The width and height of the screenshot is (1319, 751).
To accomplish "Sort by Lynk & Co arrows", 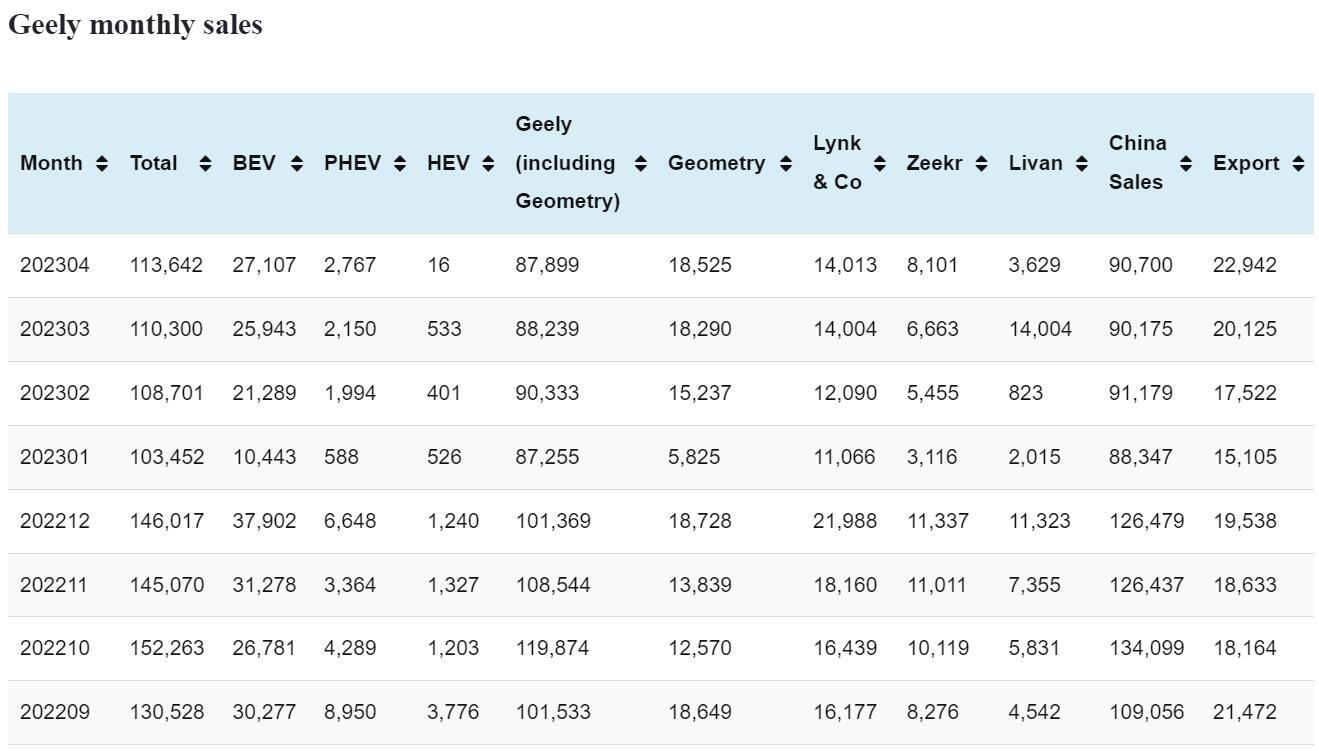I will (x=880, y=163).
